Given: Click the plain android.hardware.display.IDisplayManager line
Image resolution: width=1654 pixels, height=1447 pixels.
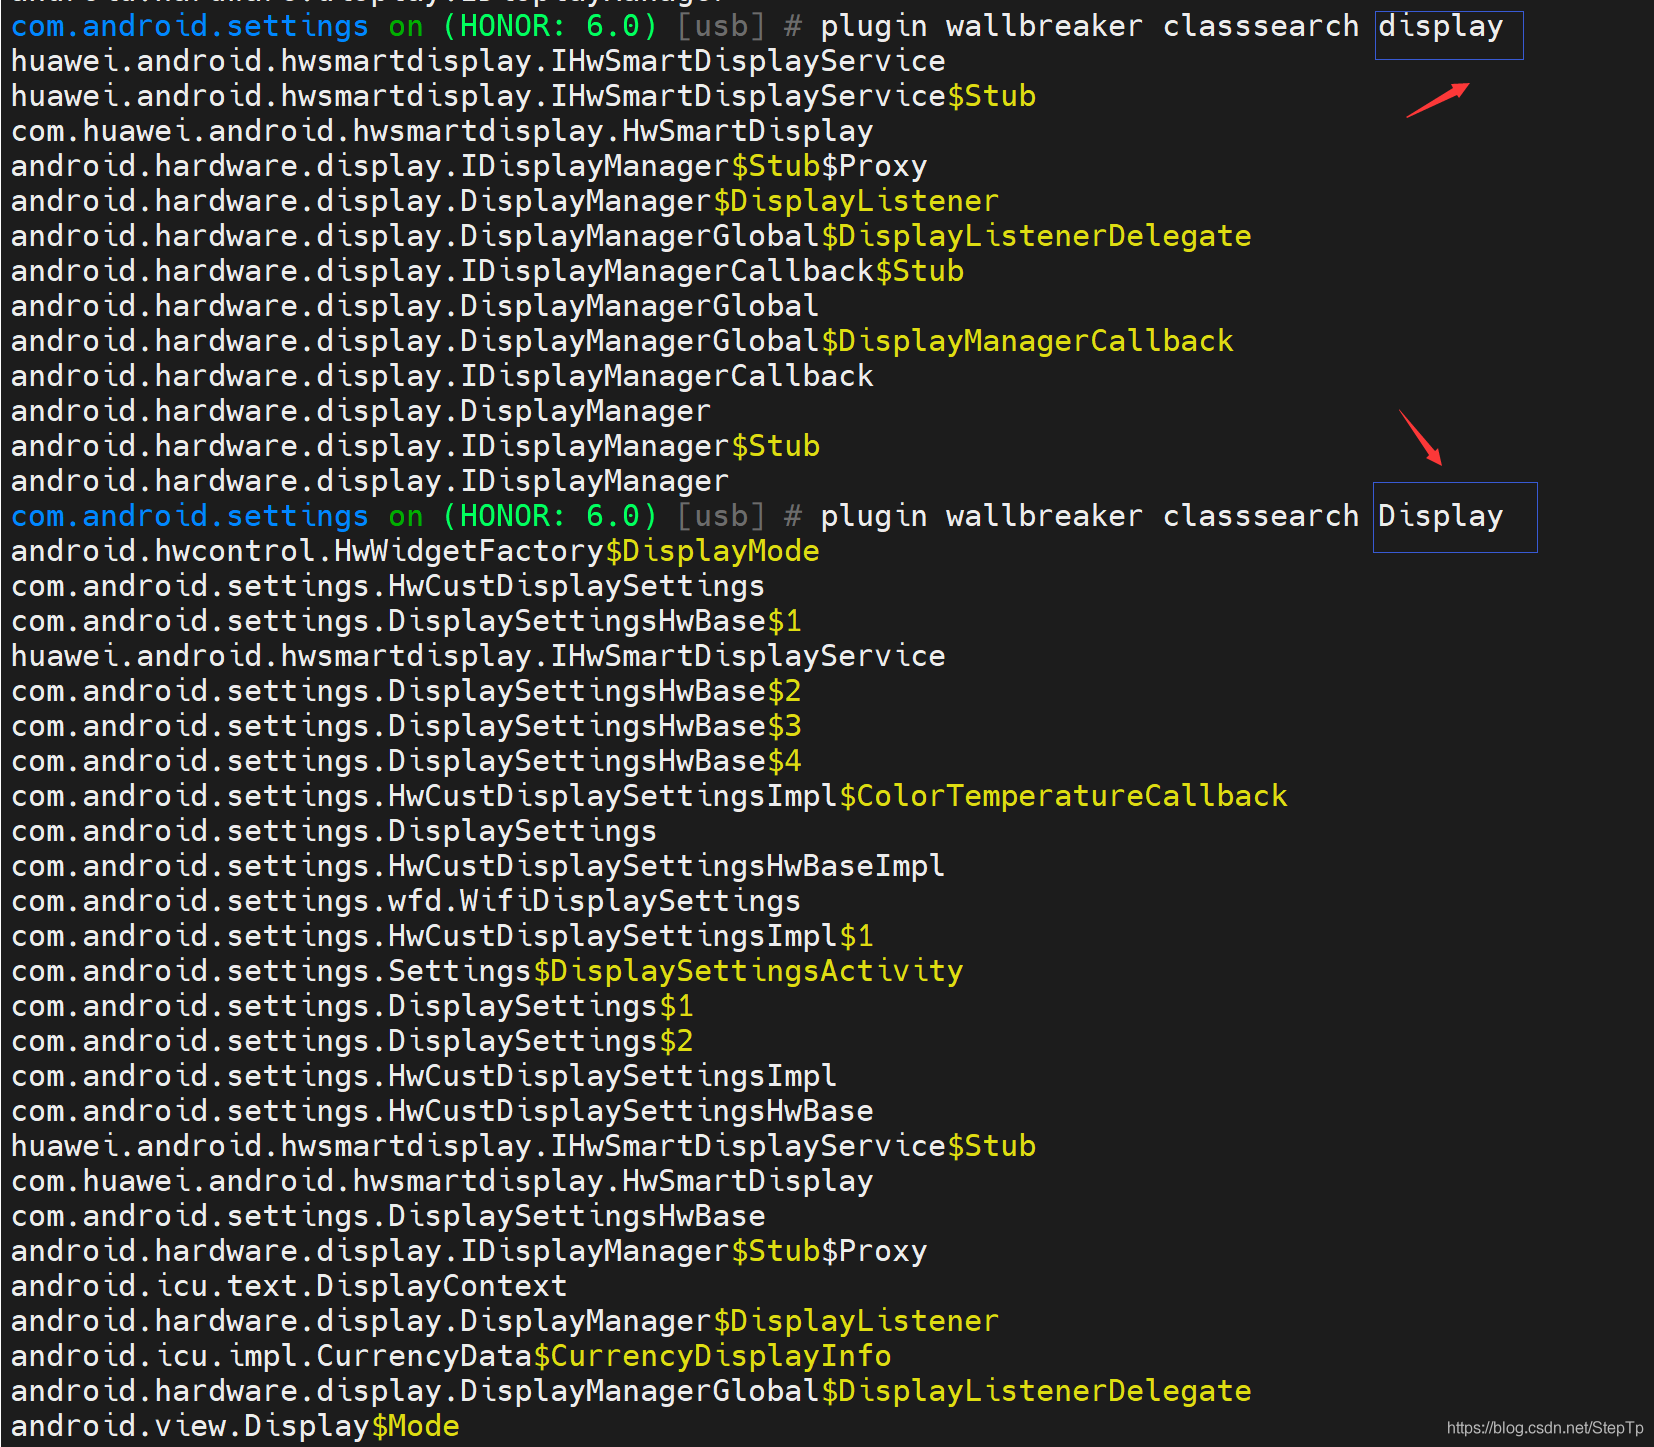Looking at the screenshot, I should tap(370, 482).
